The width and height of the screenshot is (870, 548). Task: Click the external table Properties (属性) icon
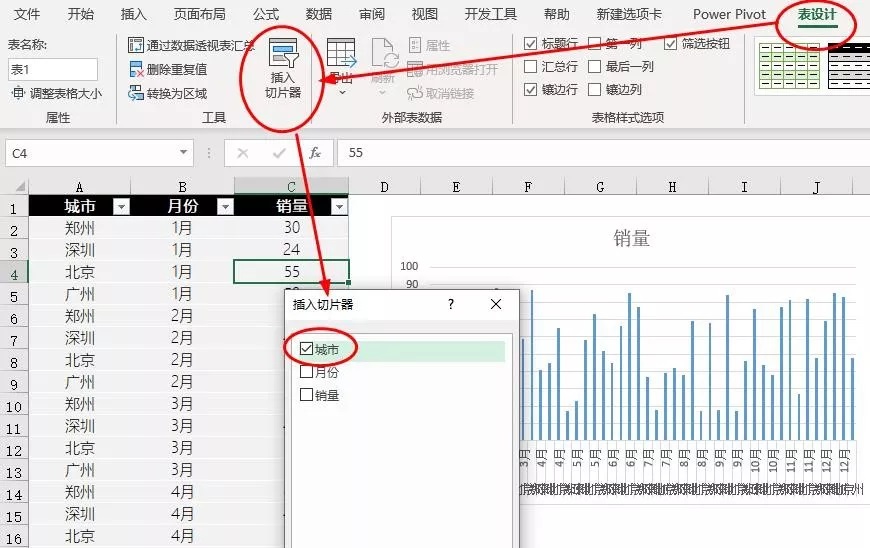(414, 45)
